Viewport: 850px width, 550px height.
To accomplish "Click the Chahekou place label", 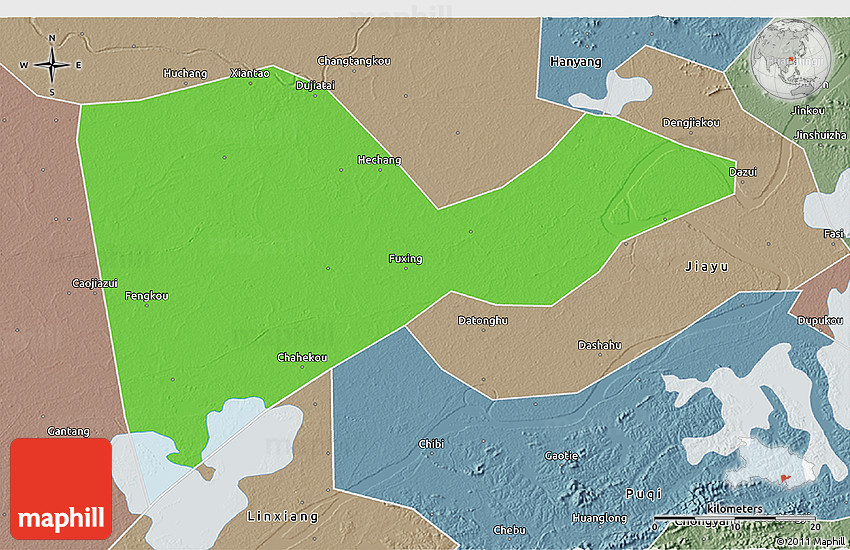I will (x=302, y=358).
